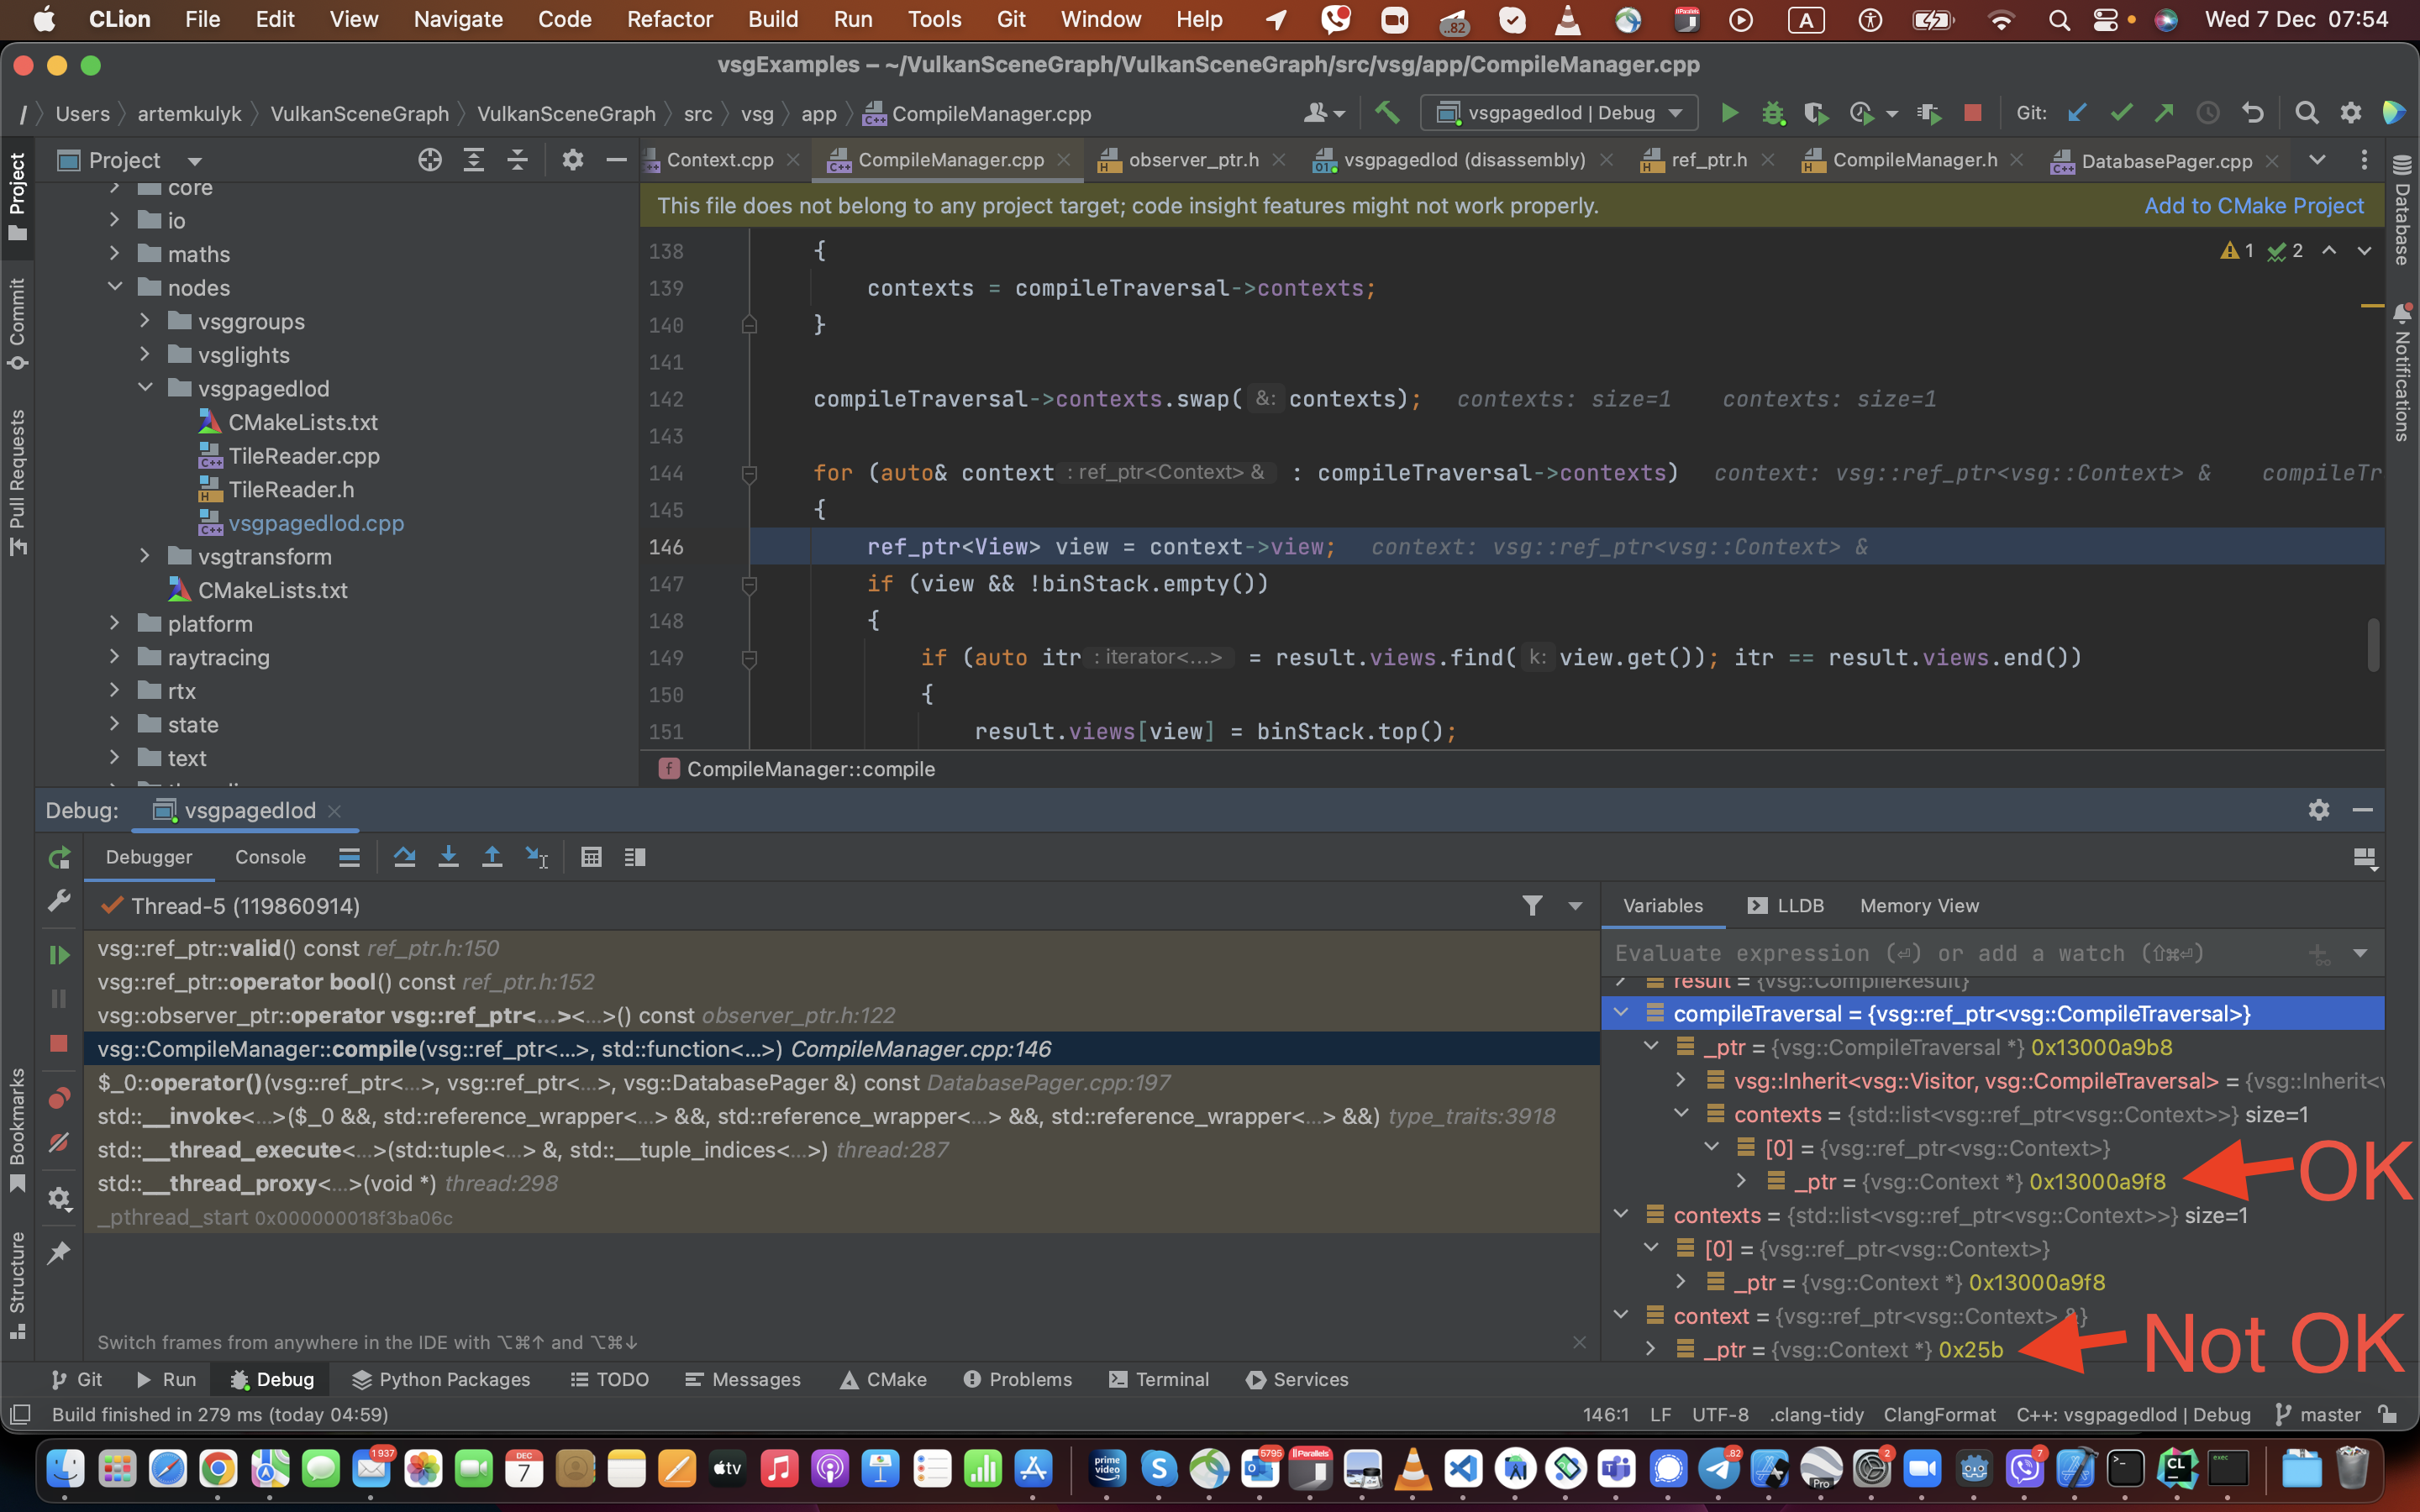This screenshot has height=1512, width=2420.
Task: Open IDE settings via the gear icon
Action: (2352, 112)
